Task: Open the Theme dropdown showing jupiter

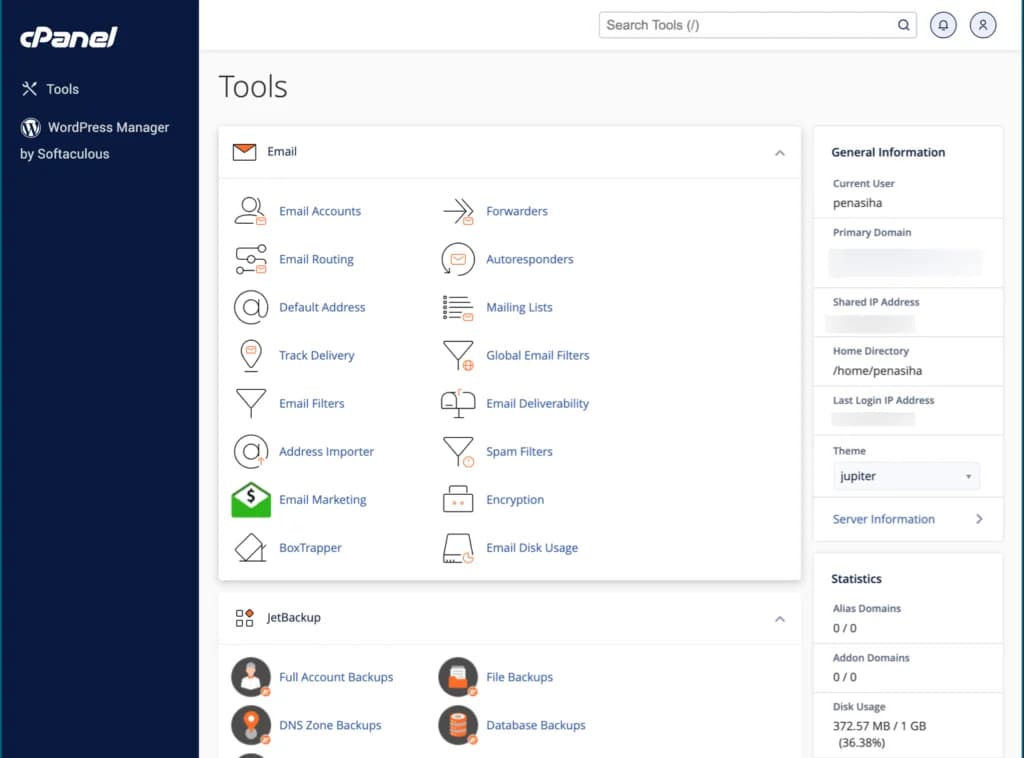Action: [x=905, y=476]
